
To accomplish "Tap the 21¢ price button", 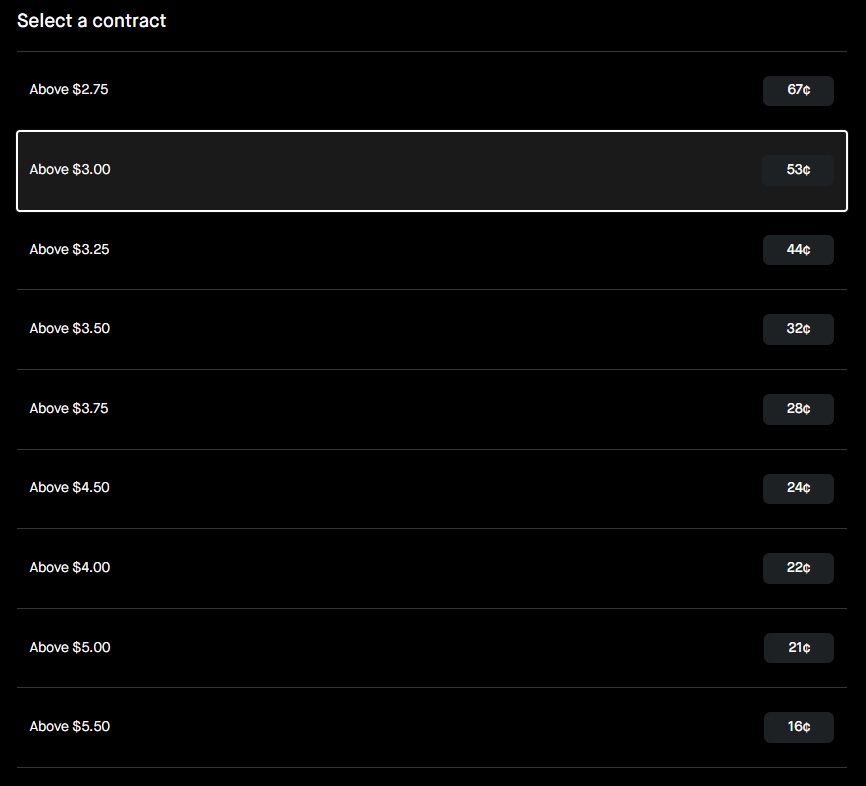I will (x=799, y=648).
